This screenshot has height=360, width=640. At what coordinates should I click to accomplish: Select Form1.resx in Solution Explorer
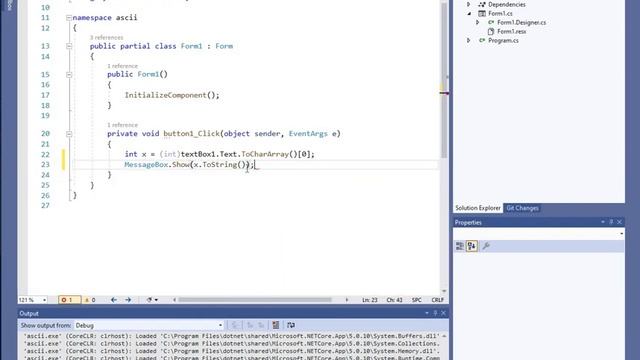[x=511, y=31]
